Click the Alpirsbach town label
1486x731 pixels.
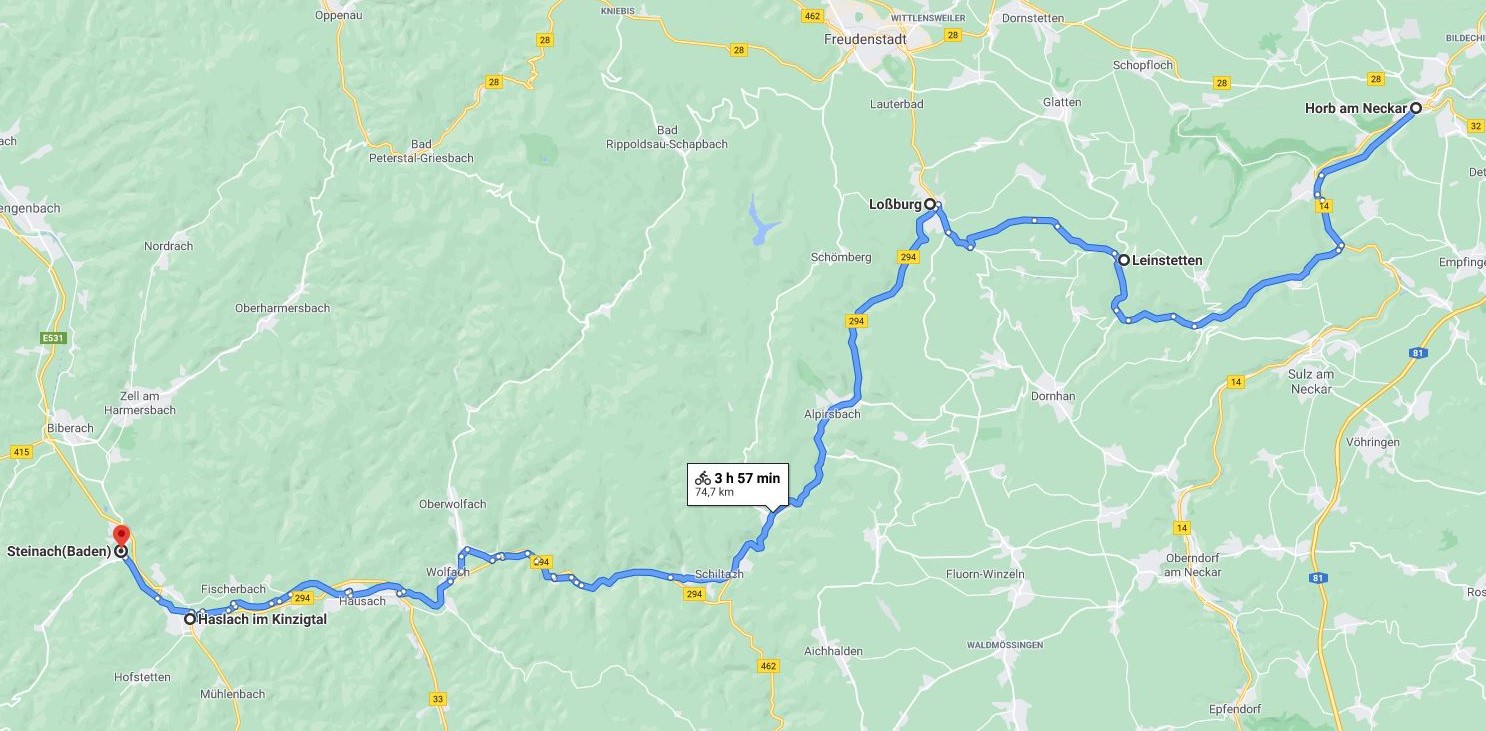point(832,414)
